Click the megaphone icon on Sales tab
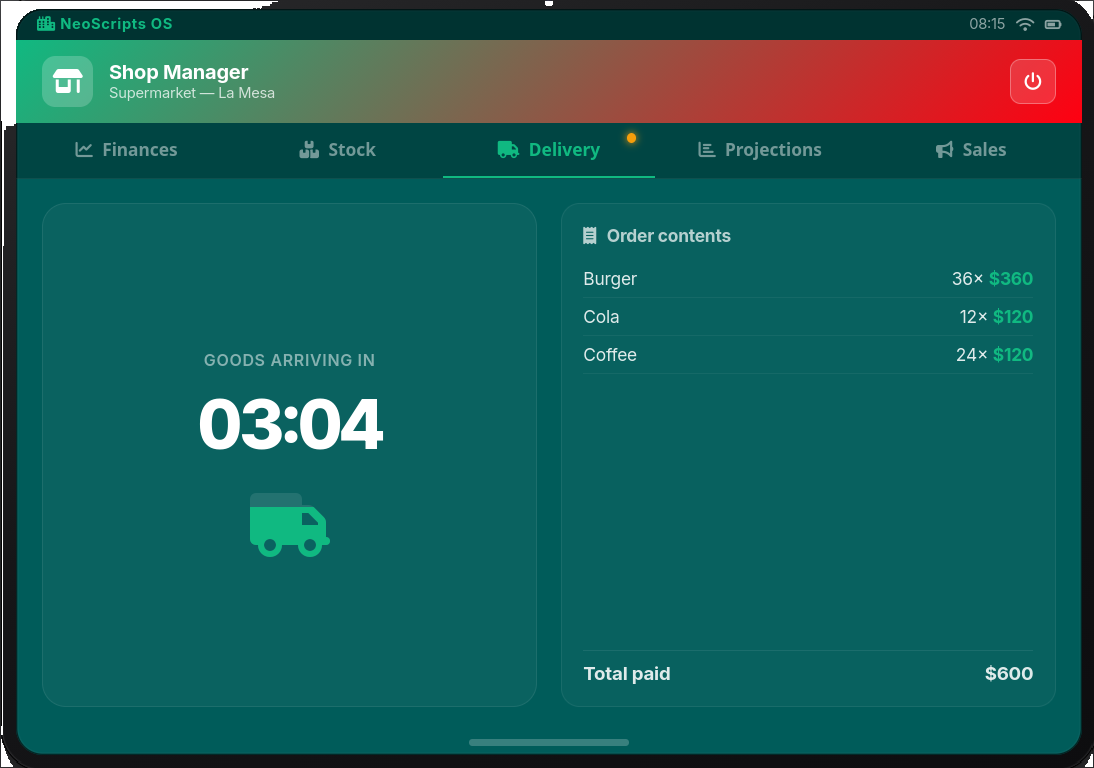Image resolution: width=1094 pixels, height=768 pixels. (944, 149)
